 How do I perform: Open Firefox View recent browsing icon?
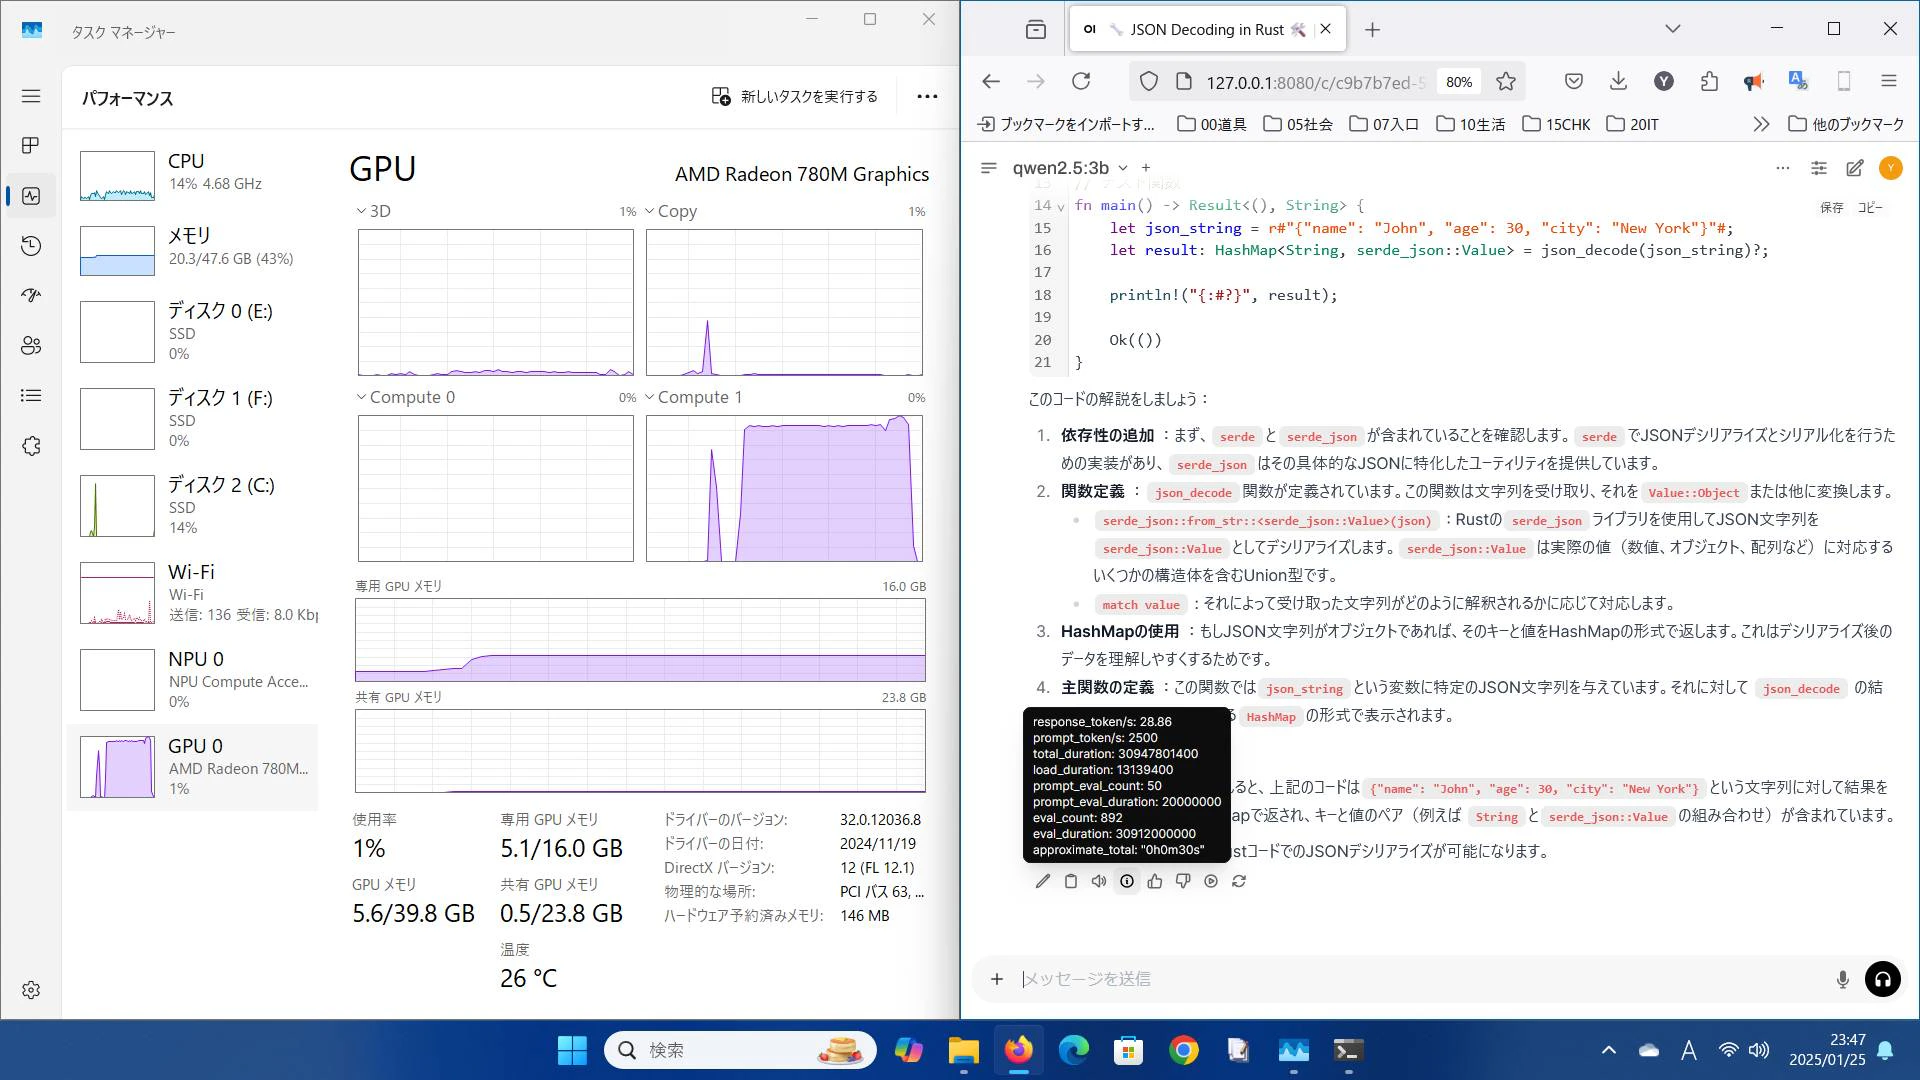pos(1036,30)
